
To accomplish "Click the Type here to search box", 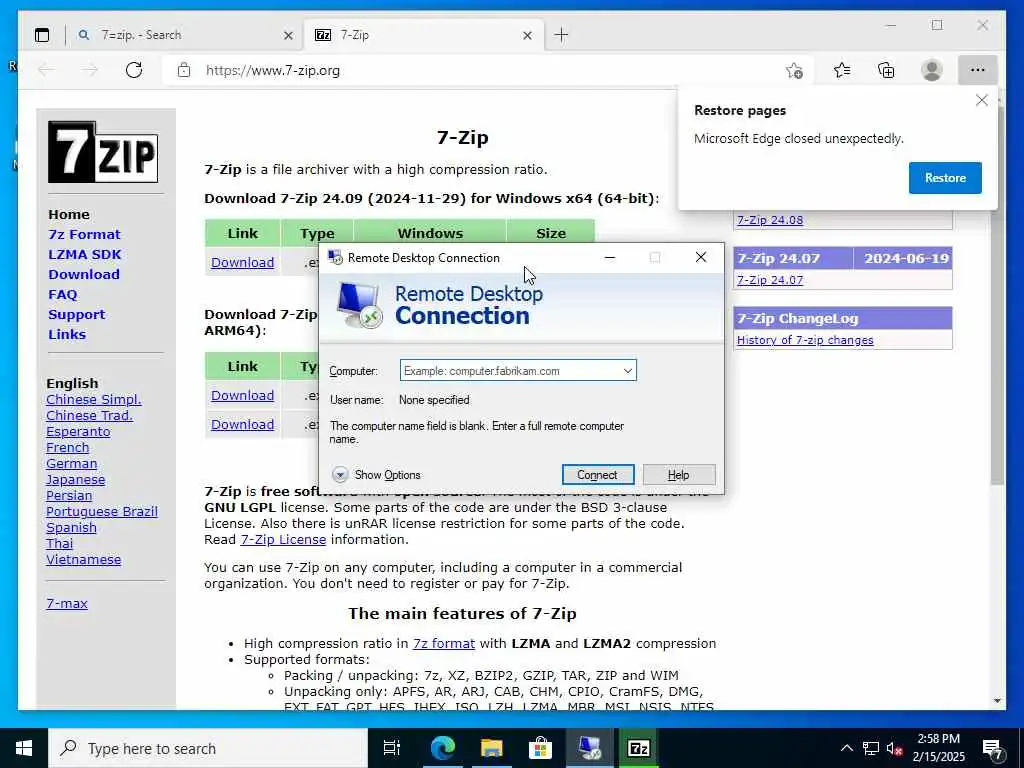I will click(x=208, y=748).
